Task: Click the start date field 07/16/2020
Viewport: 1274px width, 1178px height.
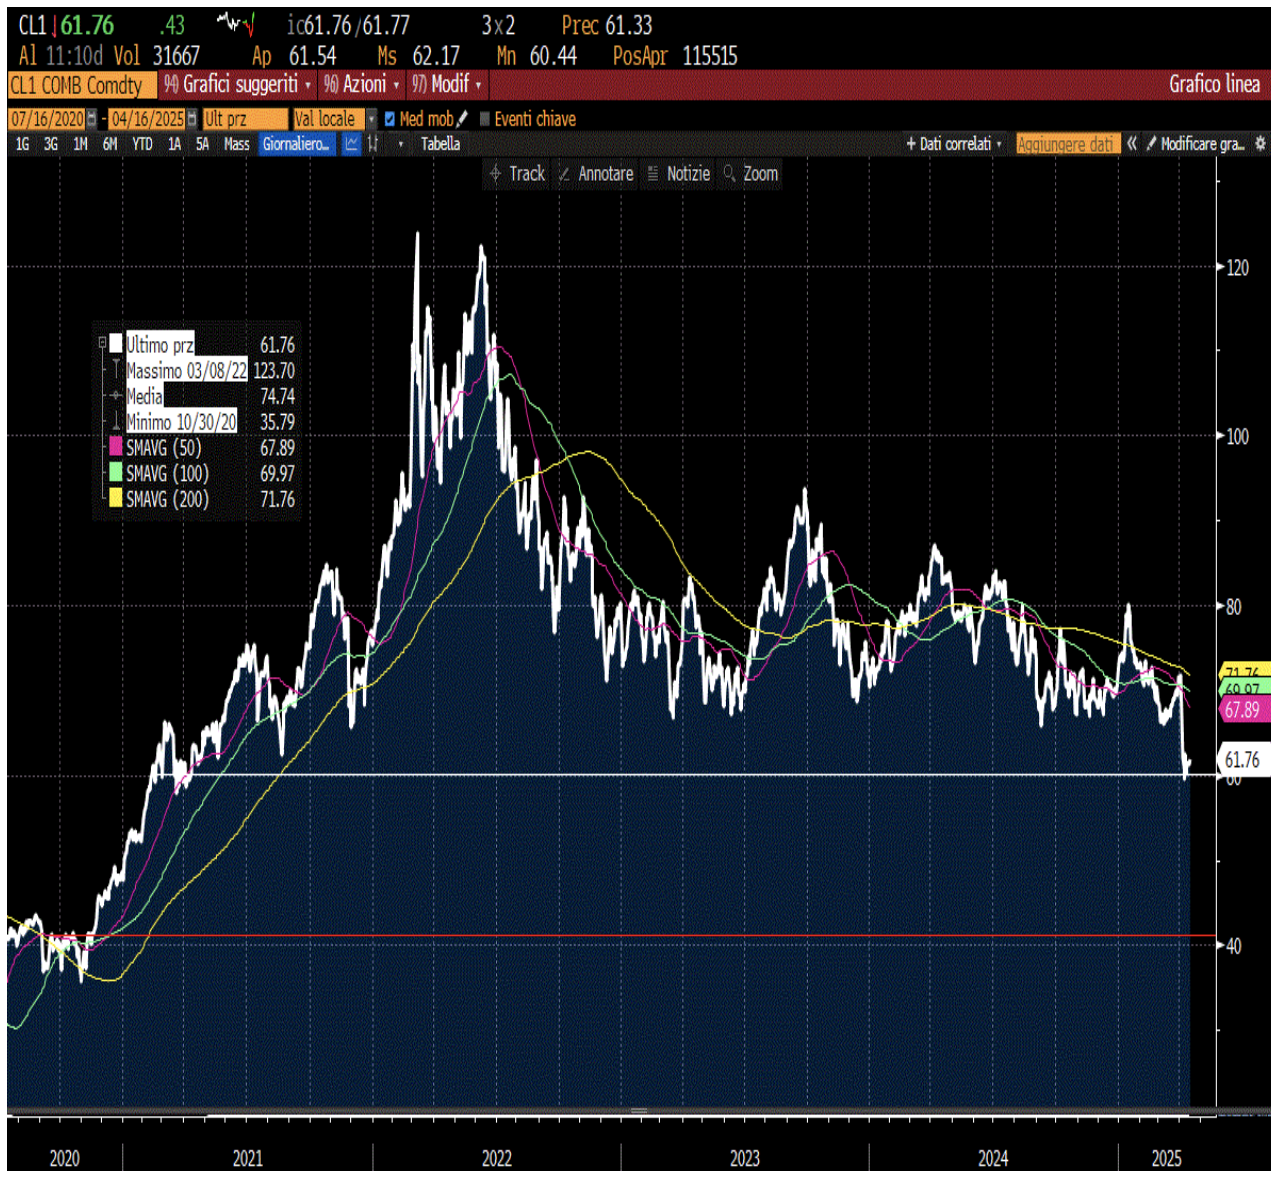Action: (47, 119)
